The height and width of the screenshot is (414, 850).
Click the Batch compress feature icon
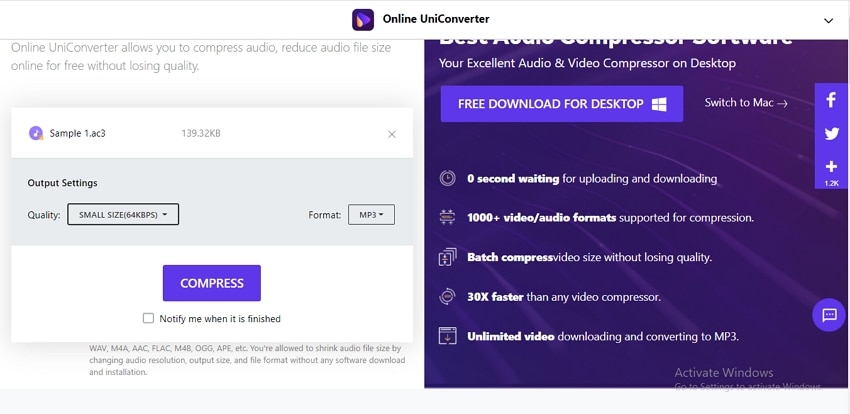pyautogui.click(x=447, y=257)
